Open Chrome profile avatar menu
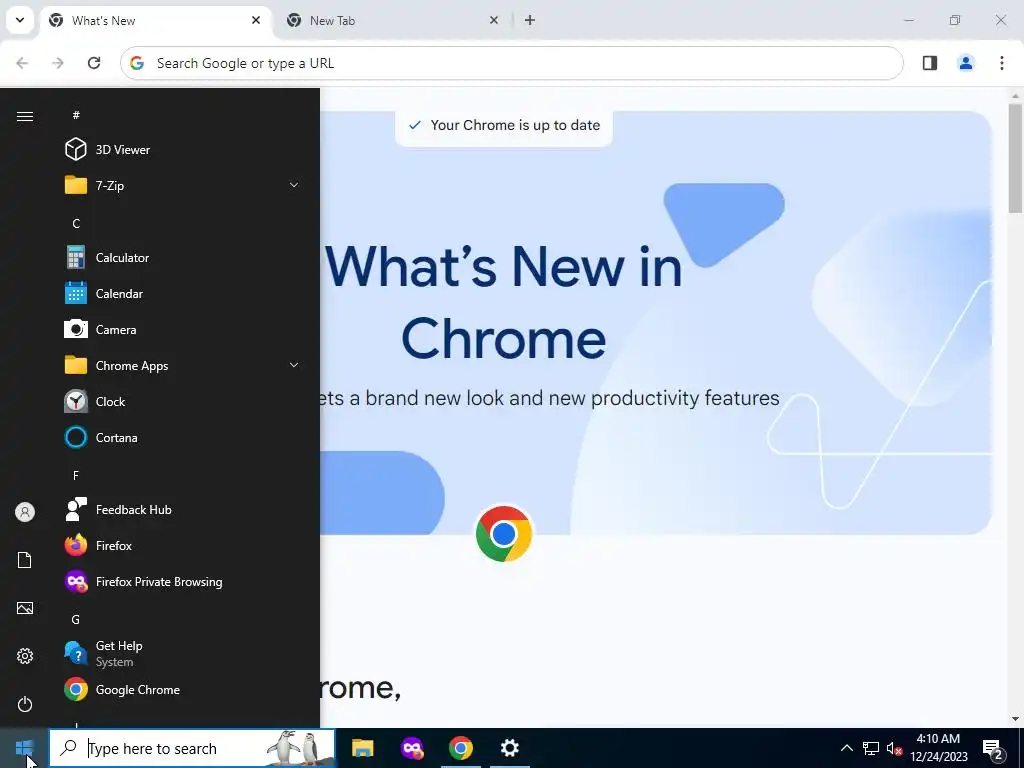This screenshot has width=1024, height=768. coord(966,63)
